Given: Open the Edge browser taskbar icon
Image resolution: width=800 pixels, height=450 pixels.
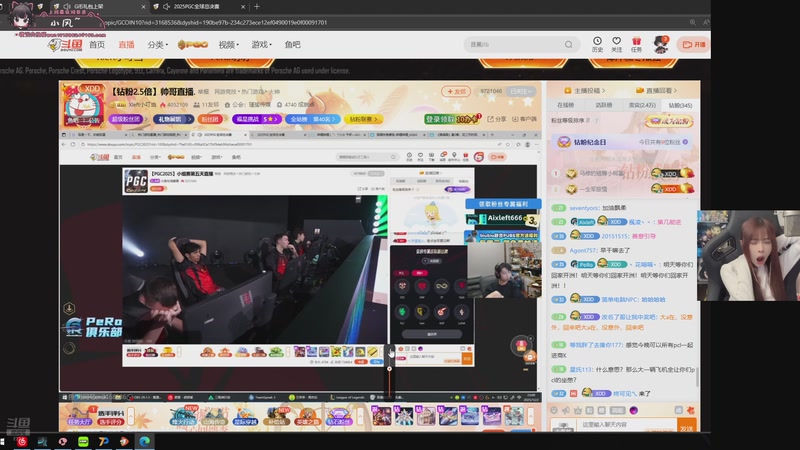Looking at the screenshot, I should (144, 441).
